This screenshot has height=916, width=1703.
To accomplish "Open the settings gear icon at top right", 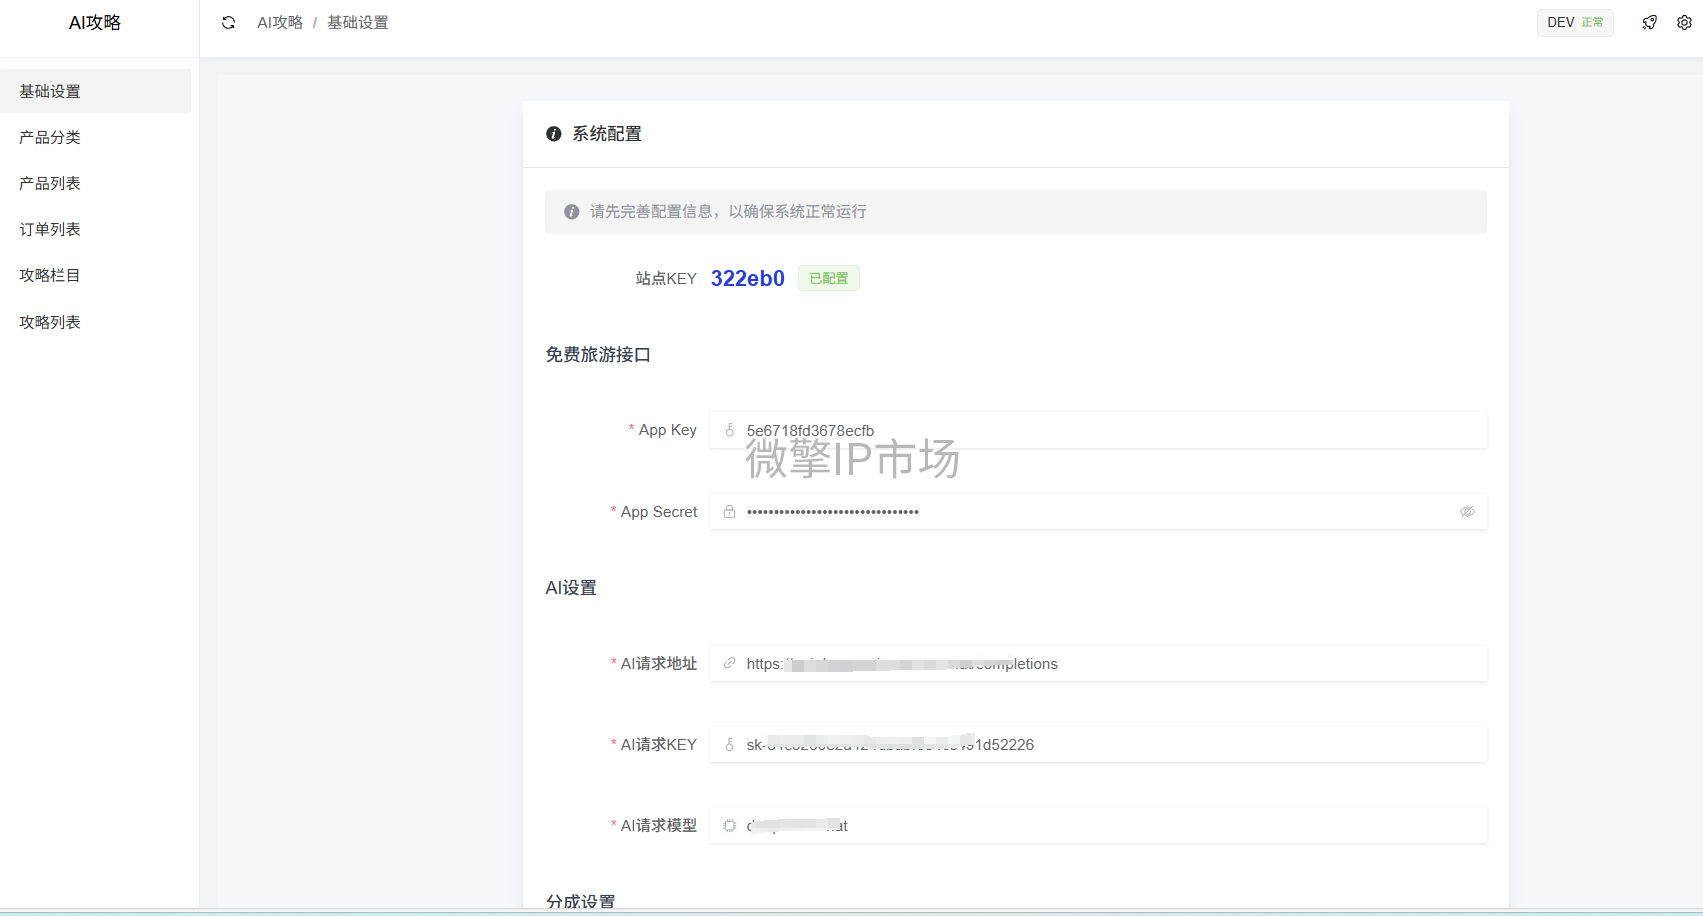I will coord(1685,21).
